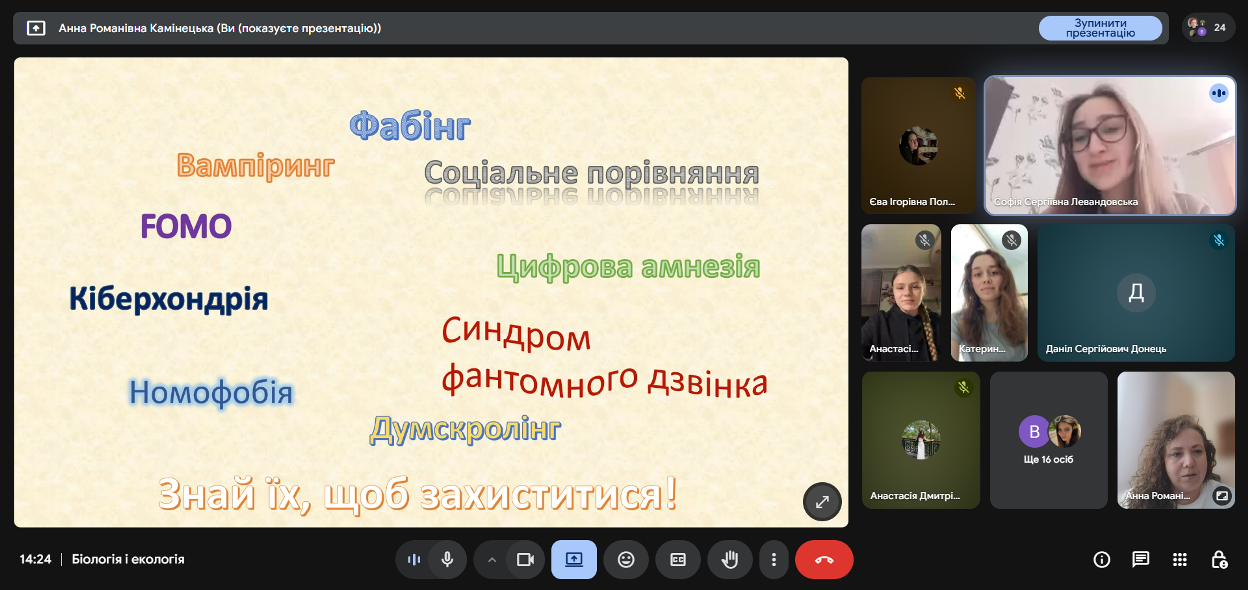The width and height of the screenshot is (1248, 590).
Task: Click muted mic icon on Даніл's tile
Action: pos(1218,240)
